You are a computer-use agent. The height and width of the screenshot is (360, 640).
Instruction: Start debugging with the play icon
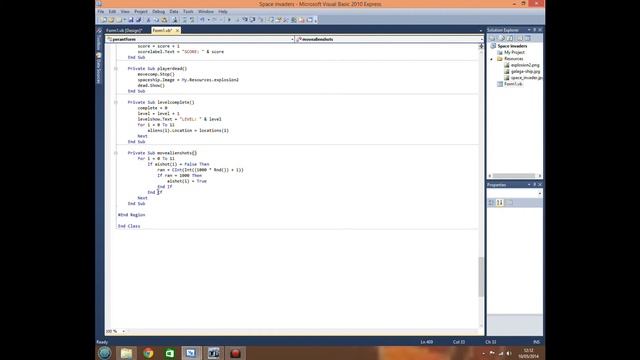pyautogui.click(x=229, y=20)
